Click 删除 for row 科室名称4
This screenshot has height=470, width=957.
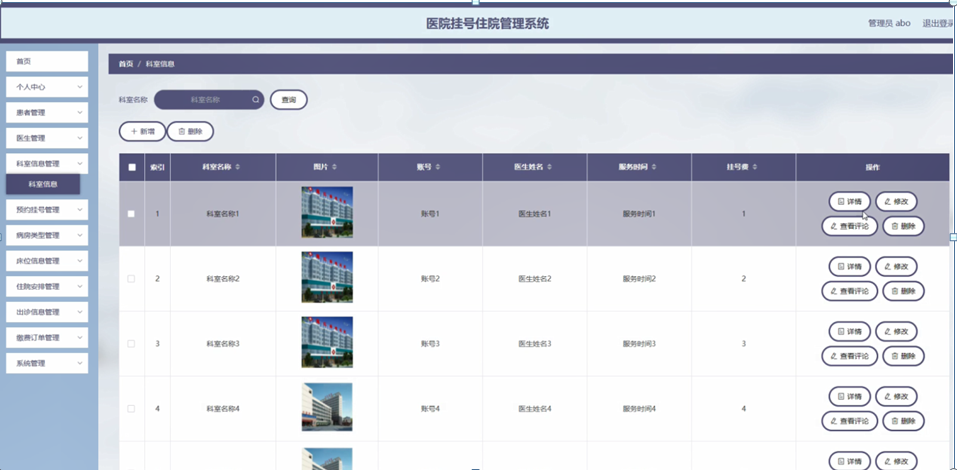coord(903,421)
